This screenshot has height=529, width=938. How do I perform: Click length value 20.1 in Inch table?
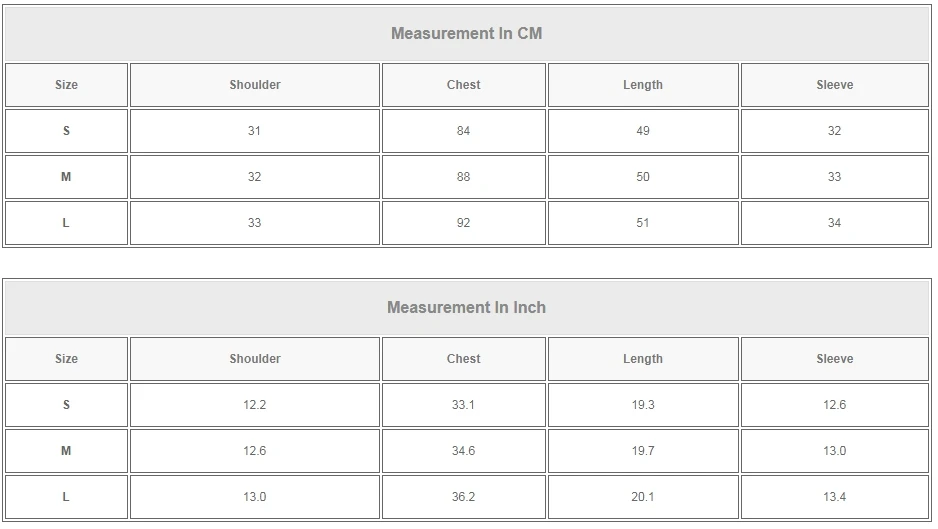[x=643, y=497]
